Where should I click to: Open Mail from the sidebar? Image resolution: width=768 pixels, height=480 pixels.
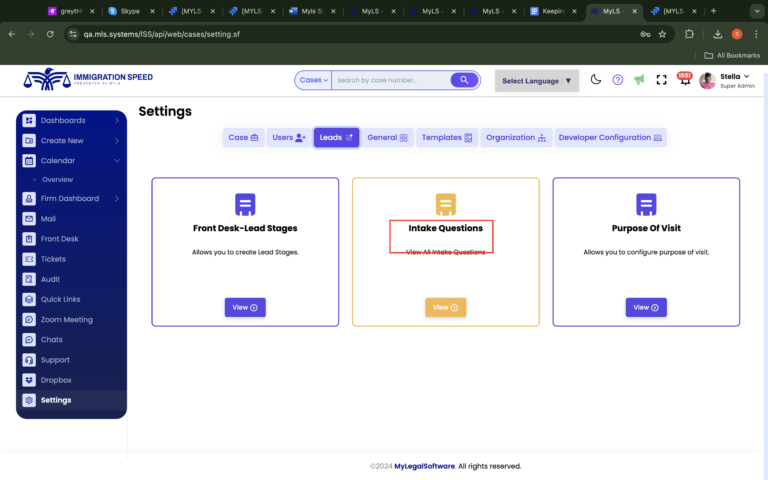coord(48,218)
